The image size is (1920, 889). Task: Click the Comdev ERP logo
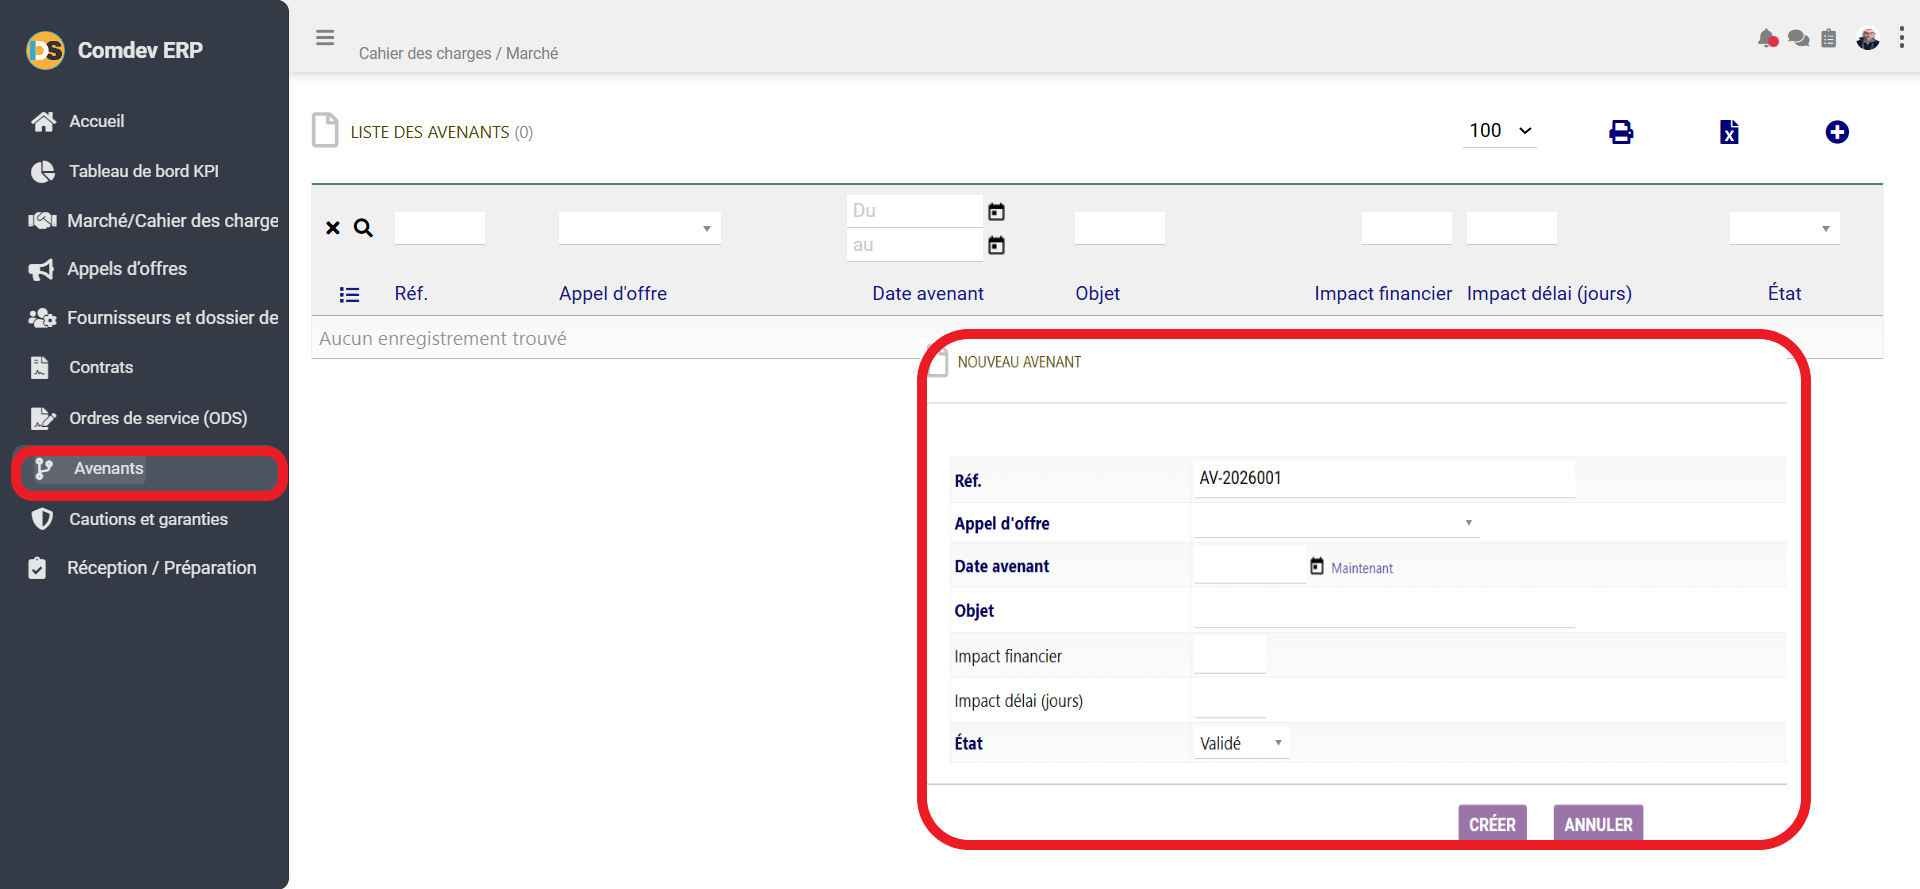[x=46, y=50]
